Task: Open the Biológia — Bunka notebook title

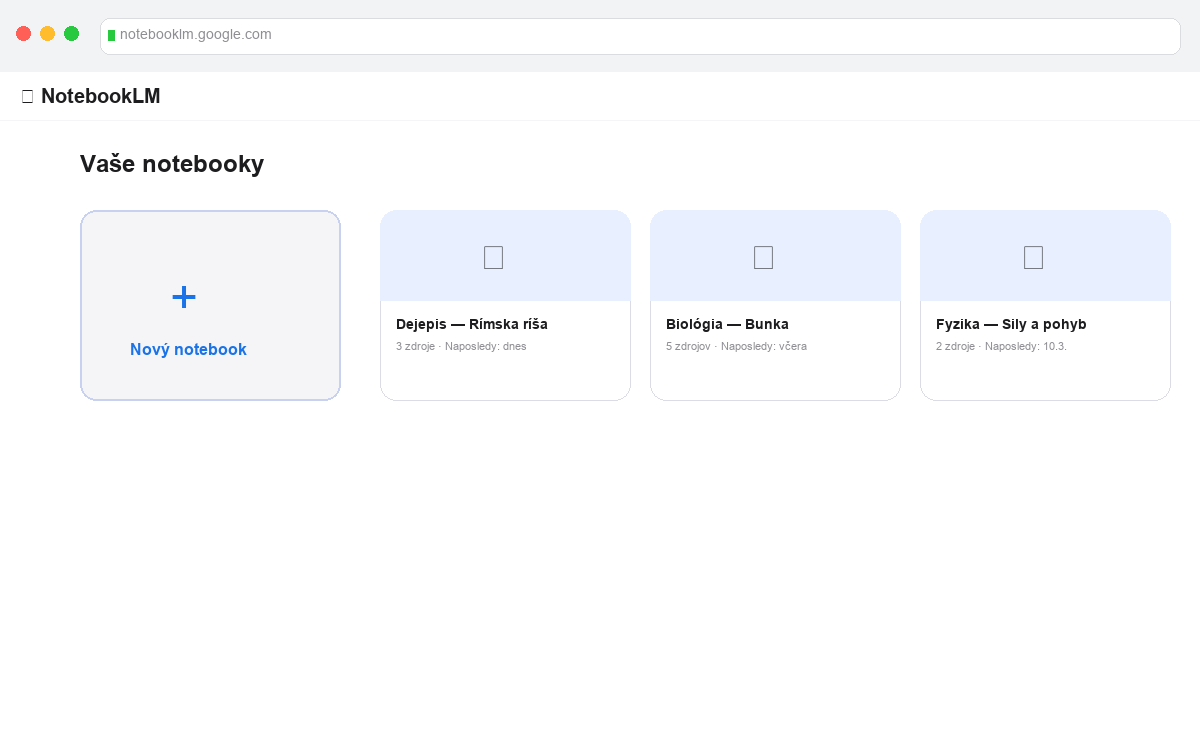Action: tap(727, 324)
